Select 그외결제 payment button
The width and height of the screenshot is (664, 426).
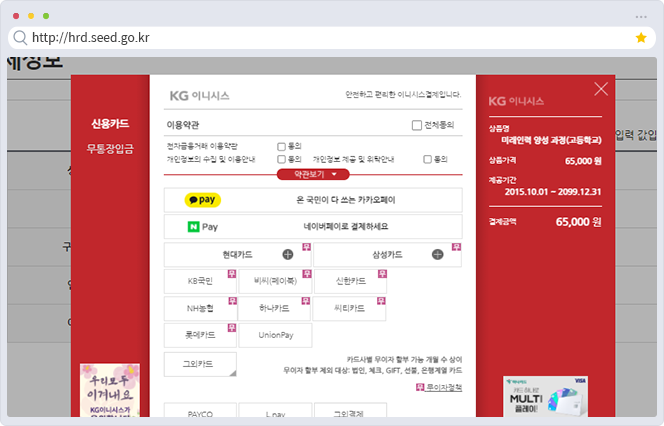[350, 410]
